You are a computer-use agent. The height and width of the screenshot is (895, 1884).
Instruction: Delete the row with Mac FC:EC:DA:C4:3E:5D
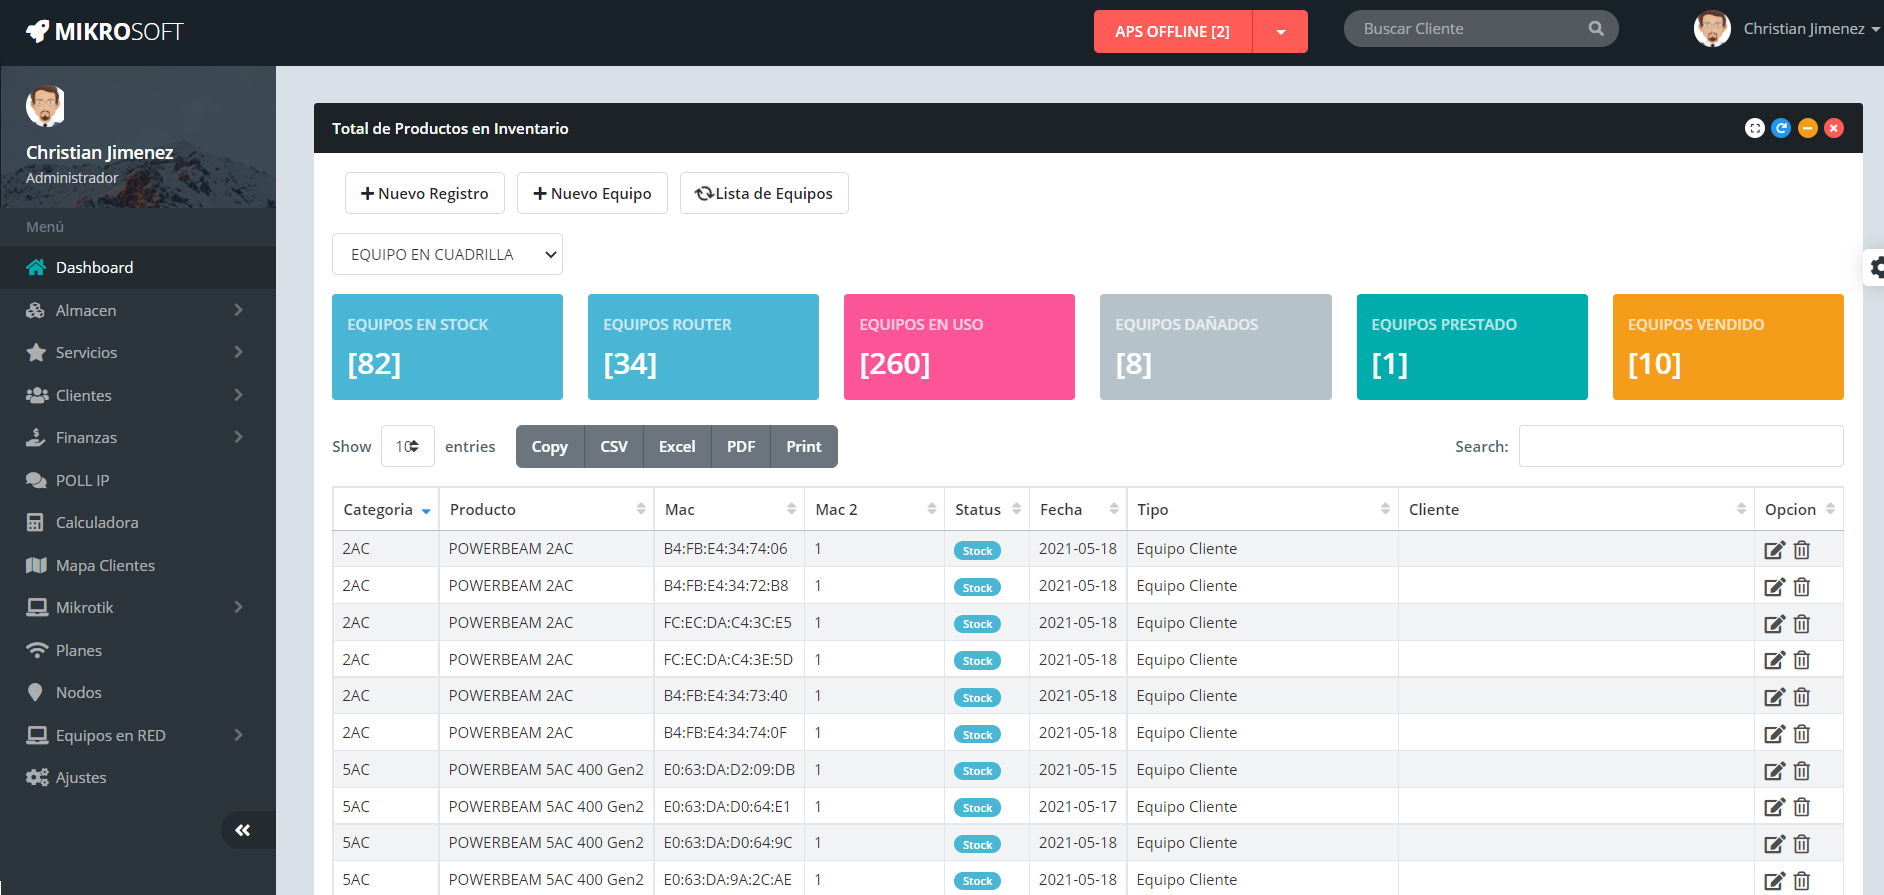point(1802,660)
